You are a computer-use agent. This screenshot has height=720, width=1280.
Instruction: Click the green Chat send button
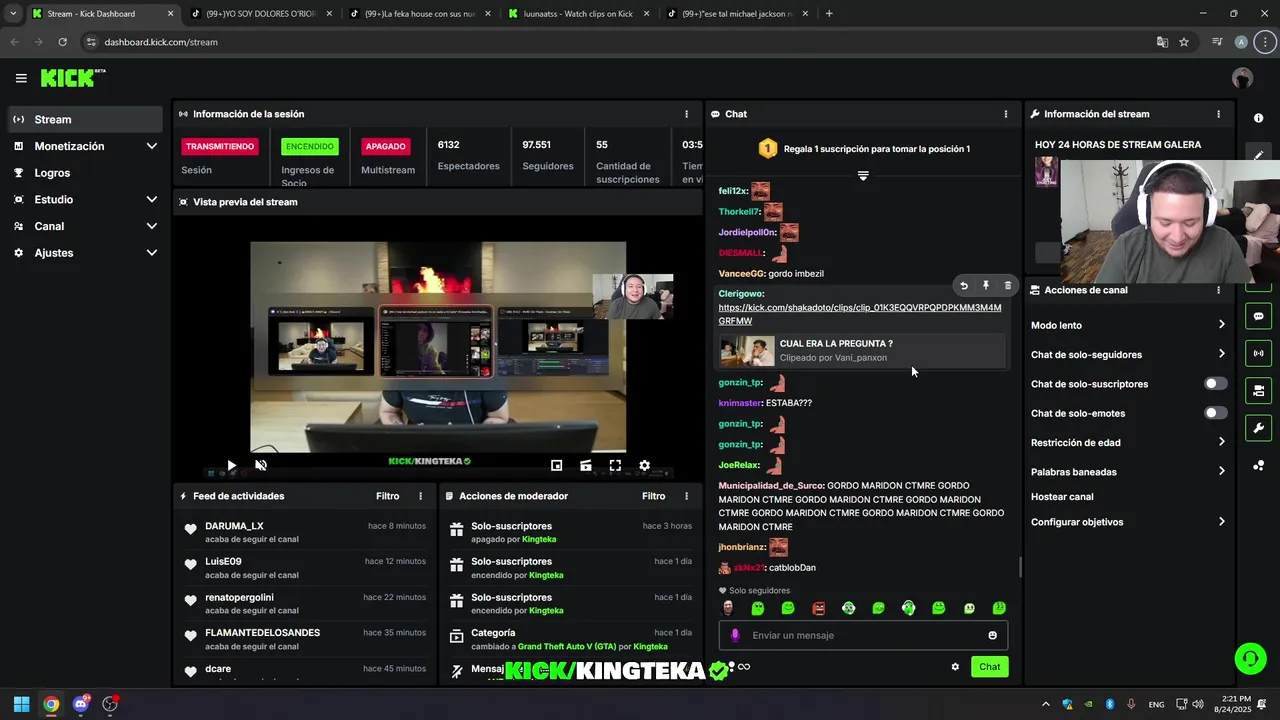click(x=989, y=667)
